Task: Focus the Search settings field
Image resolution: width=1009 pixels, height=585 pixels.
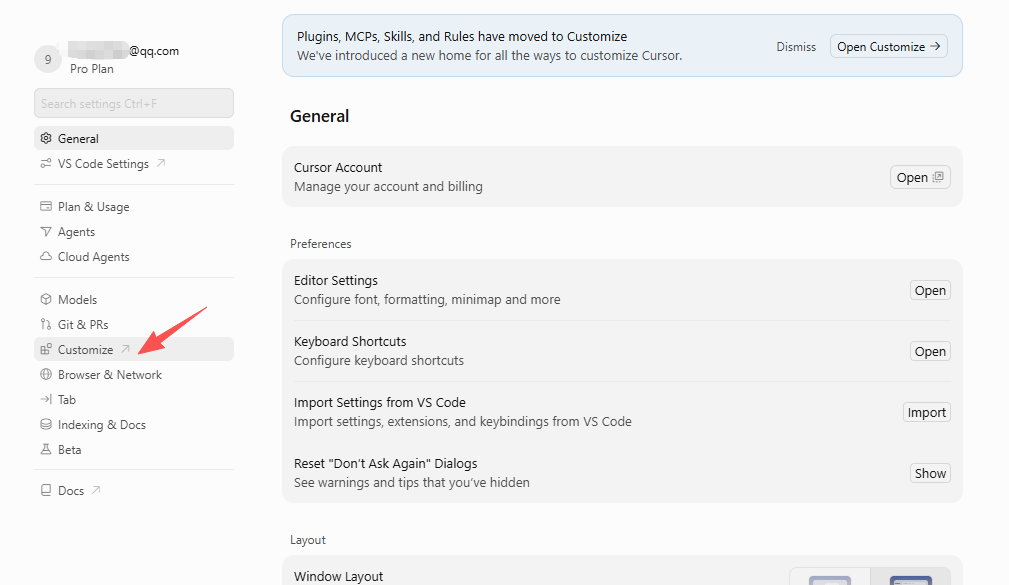Action: tap(134, 103)
